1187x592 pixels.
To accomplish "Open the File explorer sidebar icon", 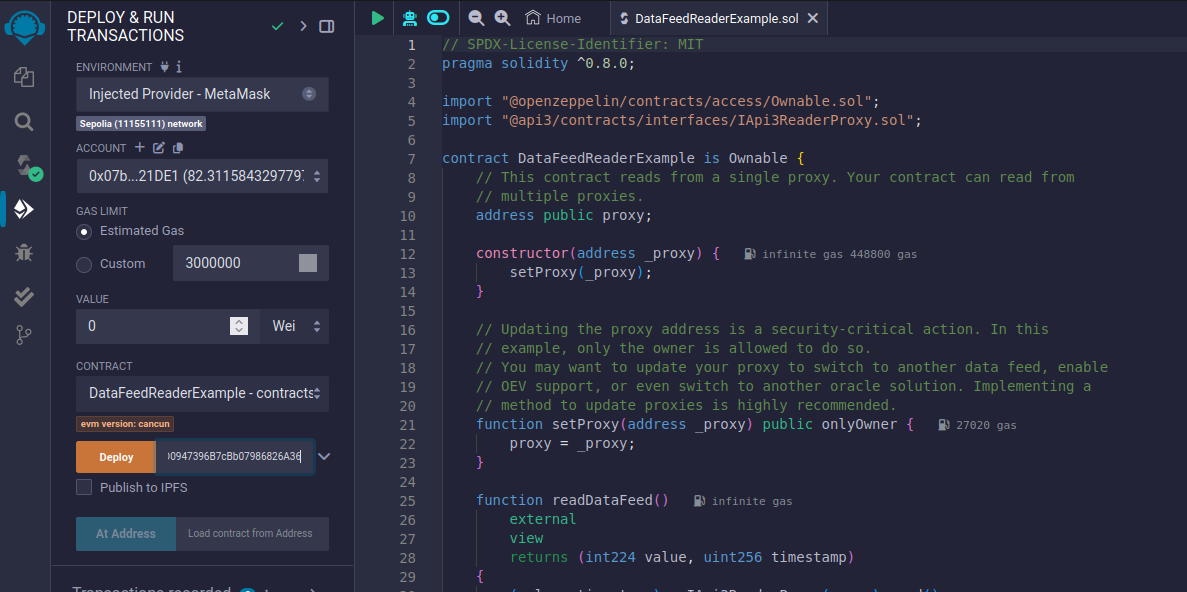I will pyautogui.click(x=24, y=77).
